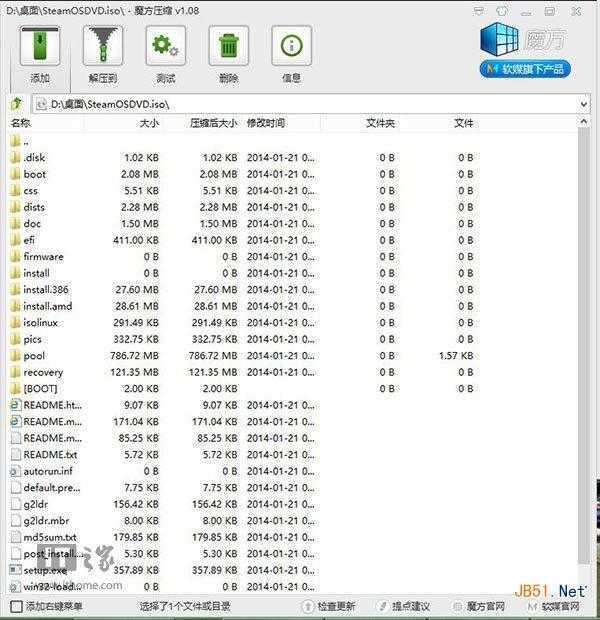Open the Info (信息) icon
This screenshot has width=600, height=620.
point(291,46)
